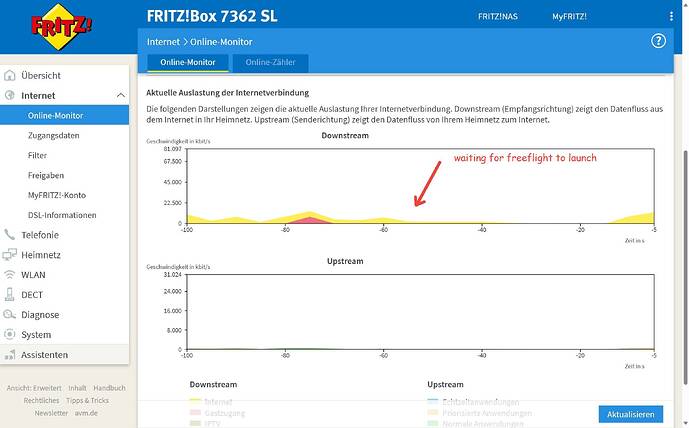Screen dimensions: 689x428
Task: Click the Upstream graph area
Action: (x=421, y=312)
